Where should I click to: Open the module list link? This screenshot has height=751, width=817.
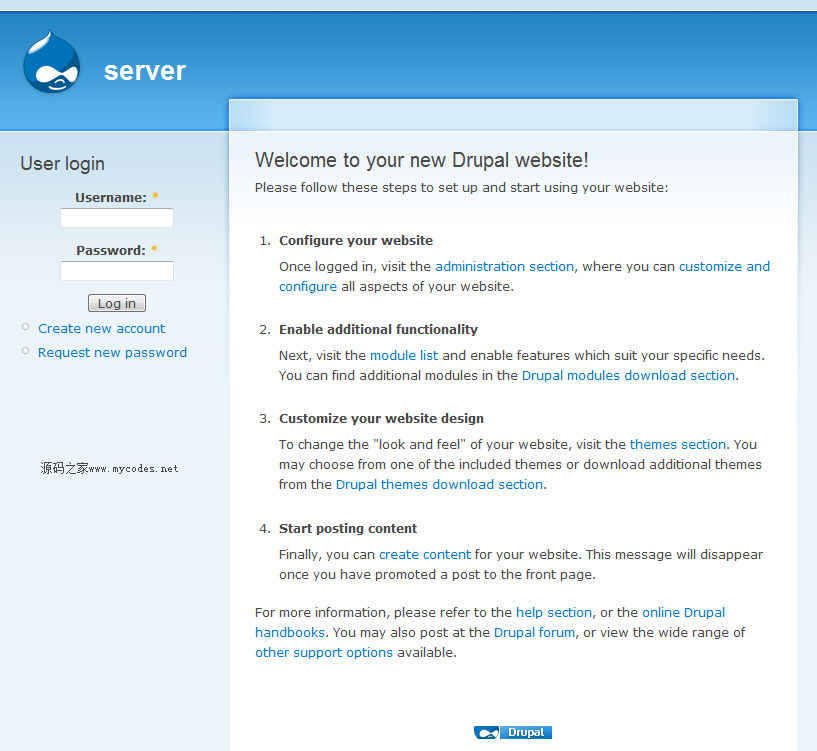pos(404,355)
